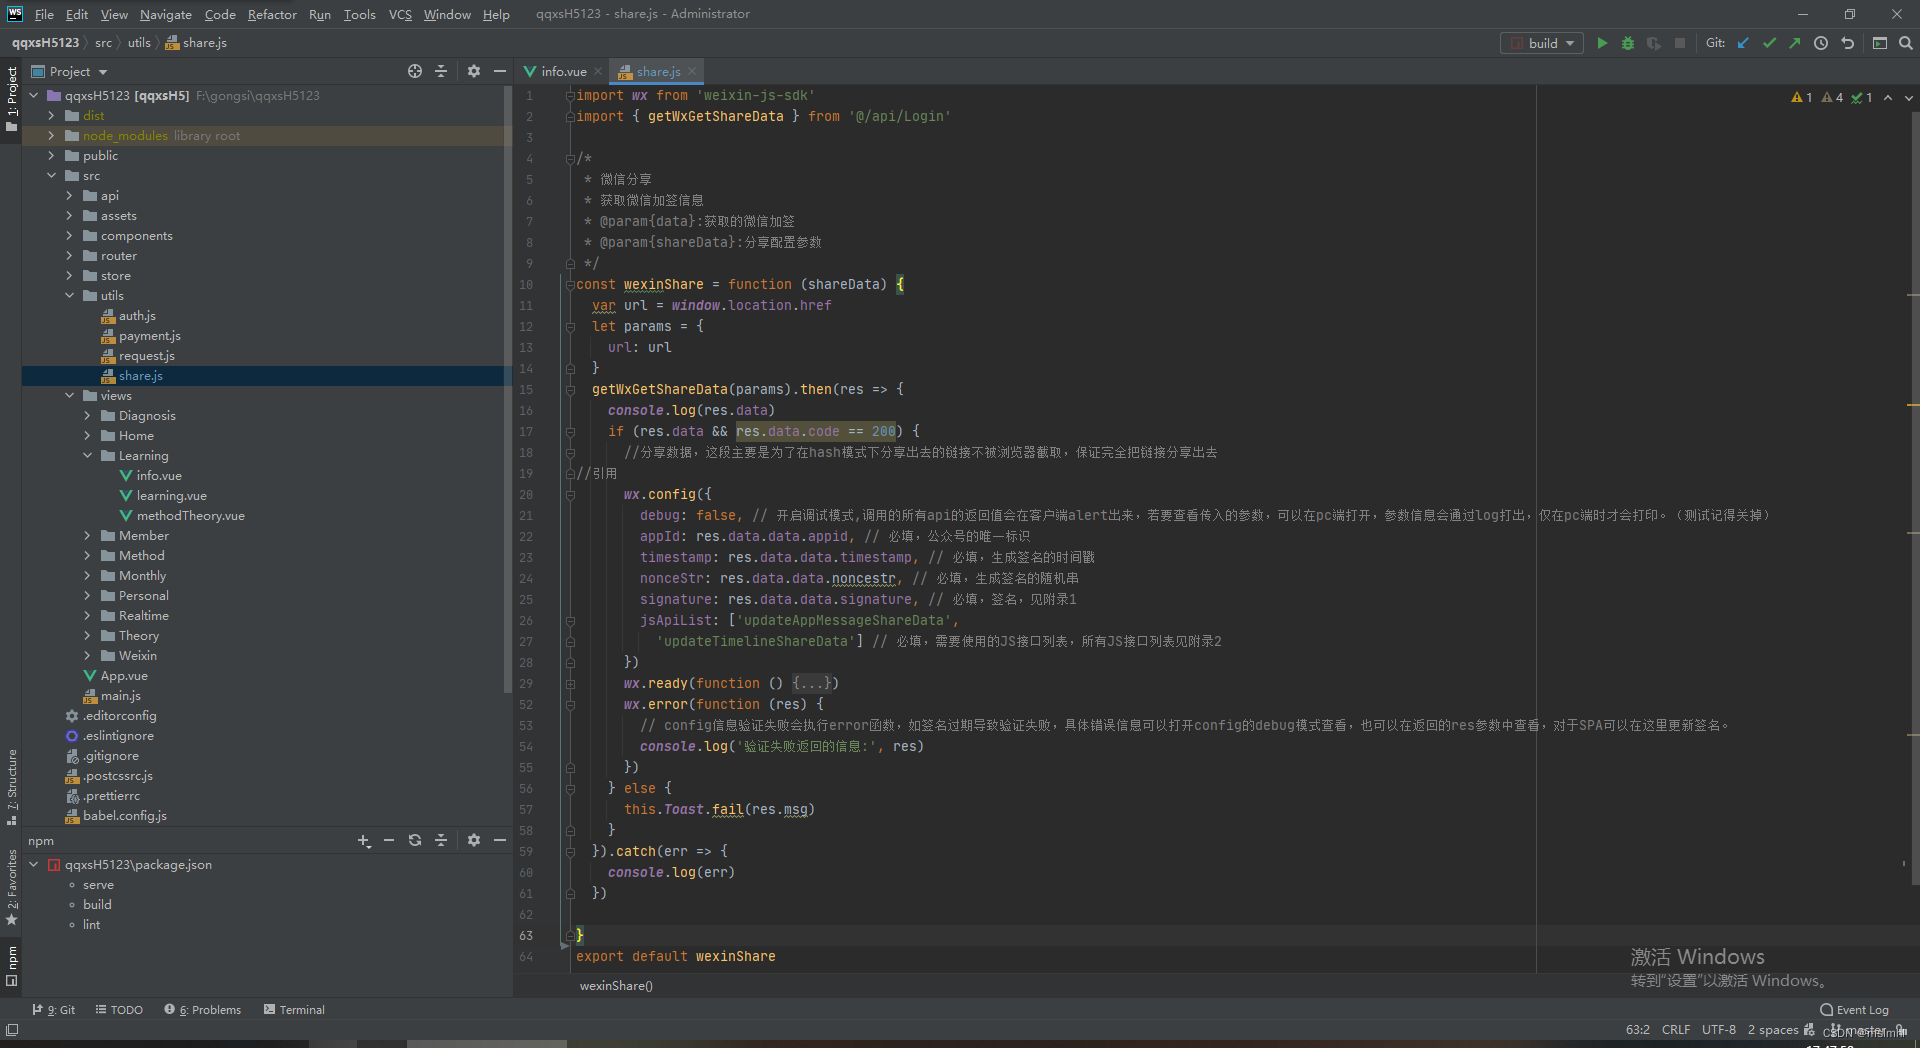Run the build configuration with green play button
The height and width of the screenshot is (1048, 1920).
click(x=1602, y=43)
